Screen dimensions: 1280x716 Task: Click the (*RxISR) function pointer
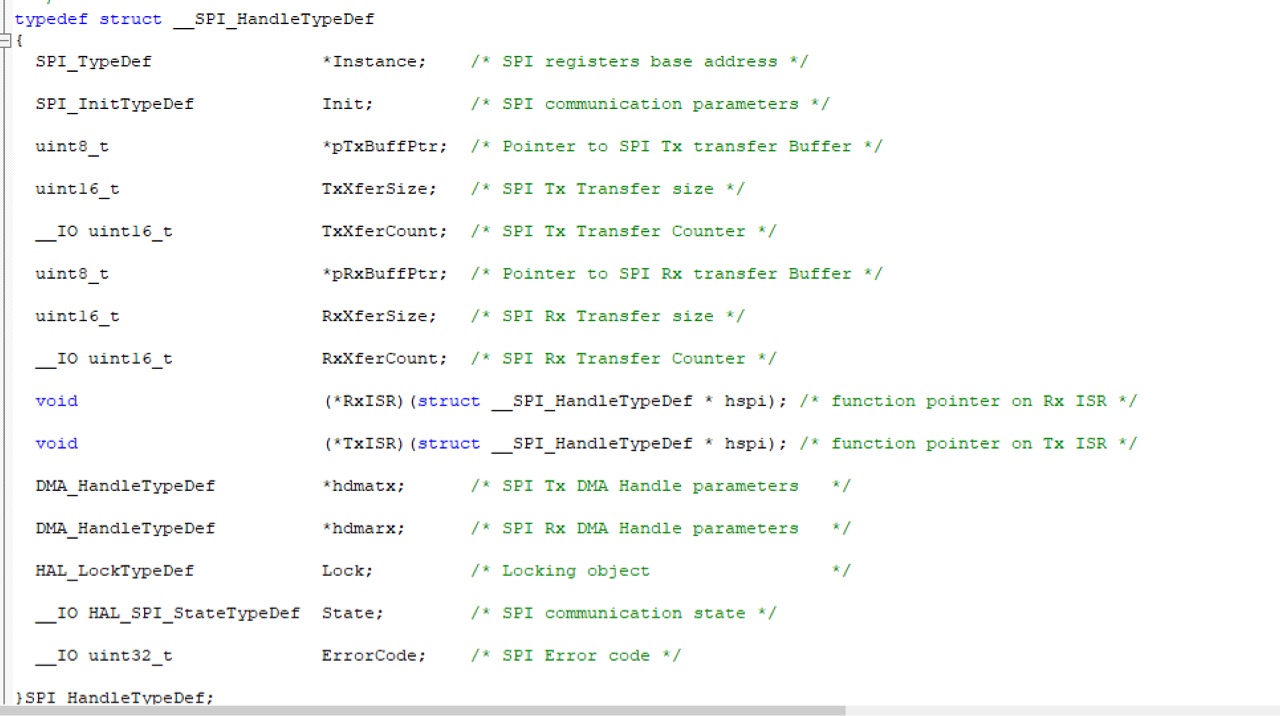(364, 401)
